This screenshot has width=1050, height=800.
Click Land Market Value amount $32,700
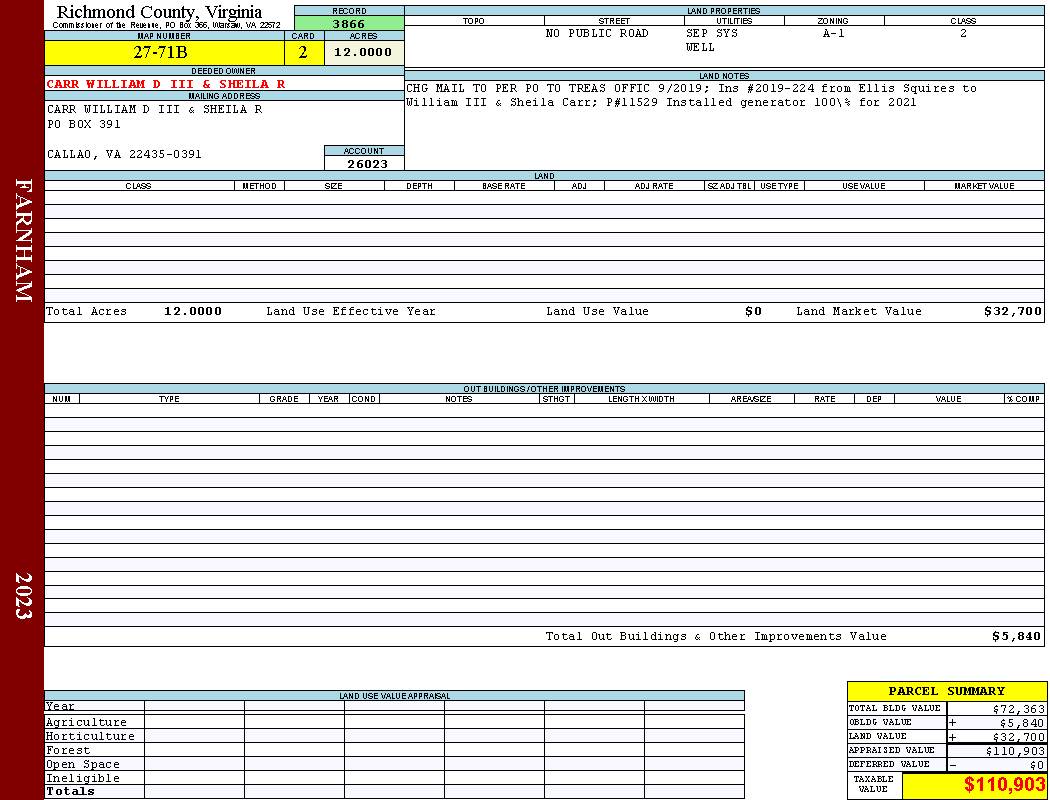1012,311
